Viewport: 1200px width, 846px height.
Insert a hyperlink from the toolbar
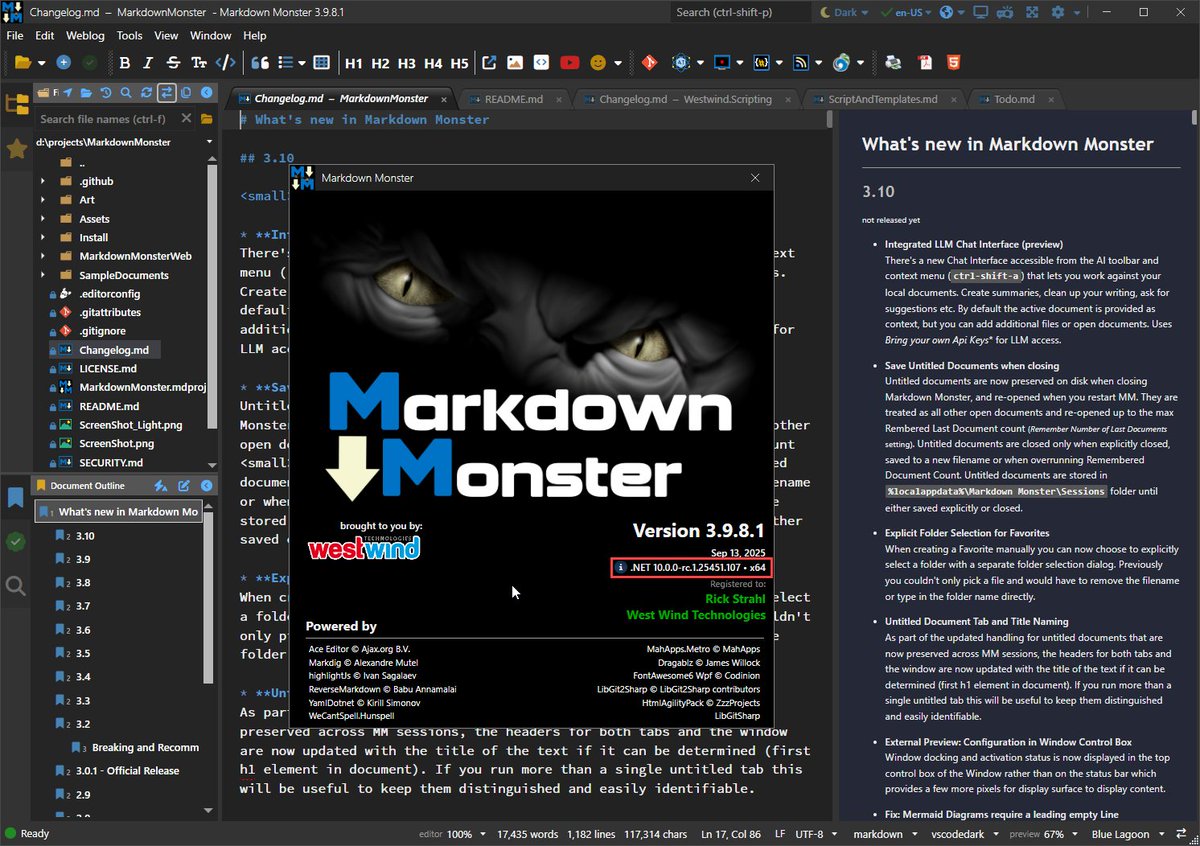point(489,62)
